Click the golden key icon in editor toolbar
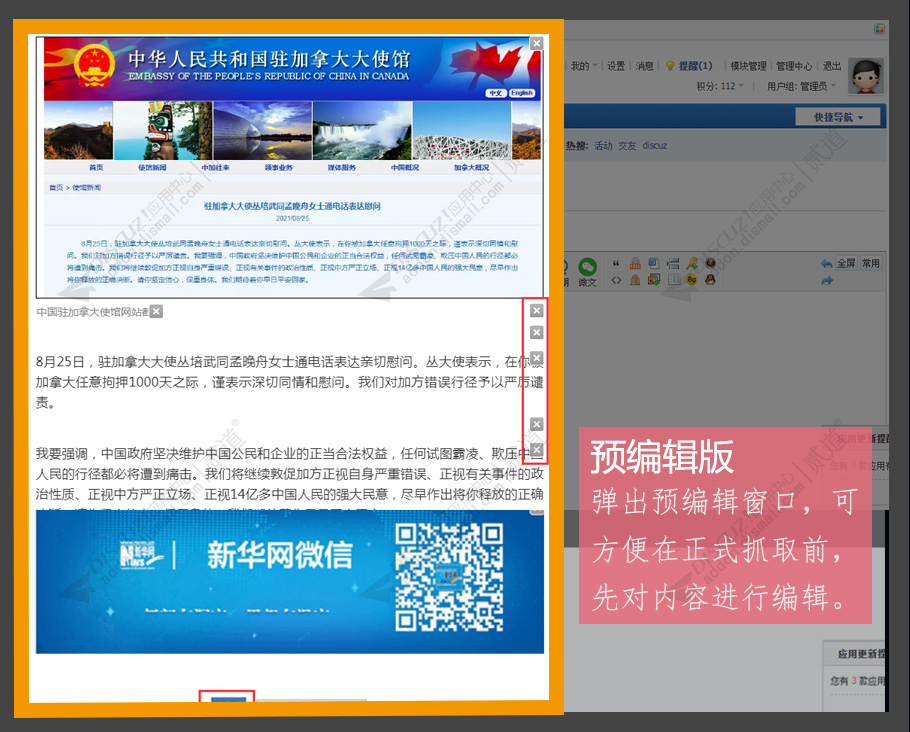Screen dimensions: 910x732 (x=692, y=264)
